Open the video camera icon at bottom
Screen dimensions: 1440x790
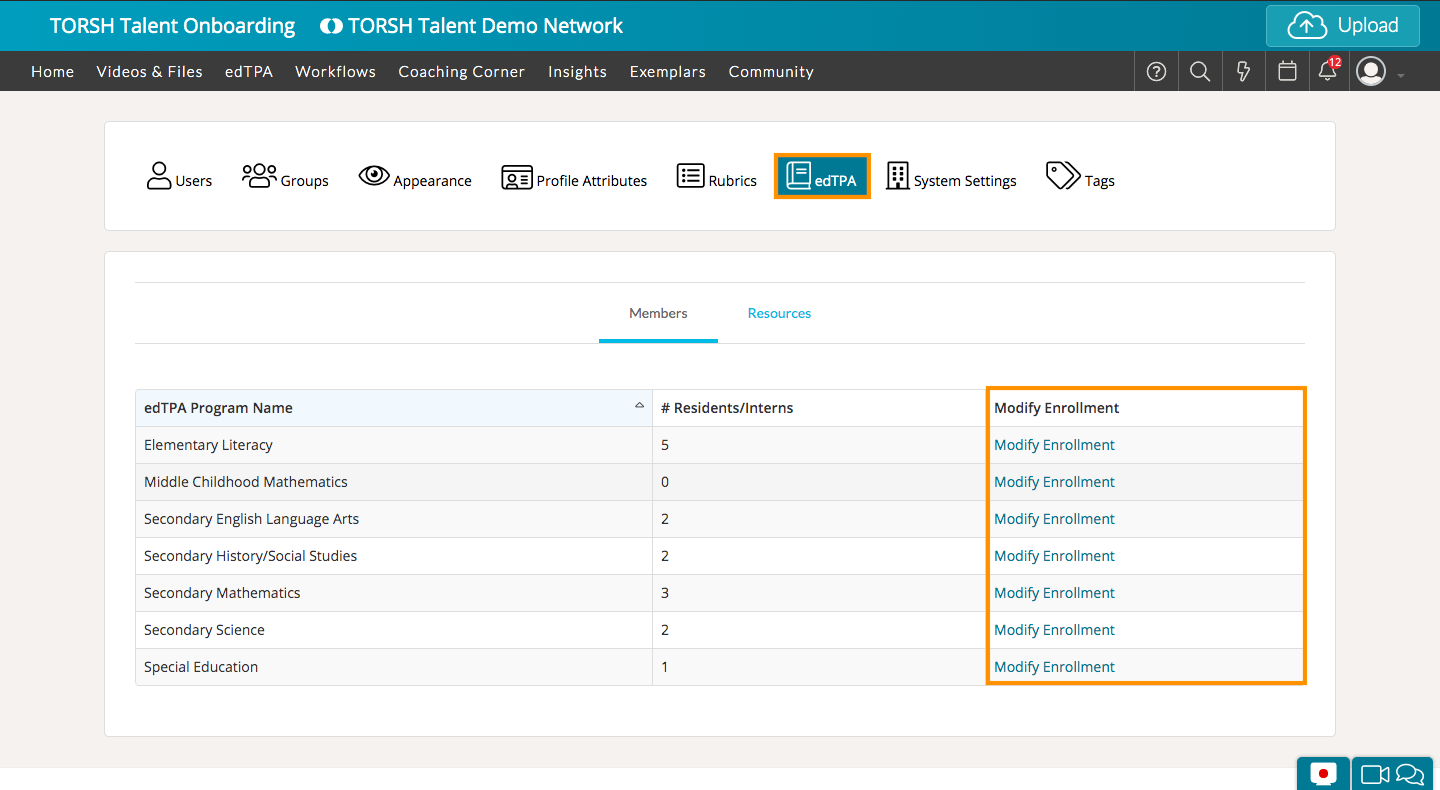(1376, 775)
